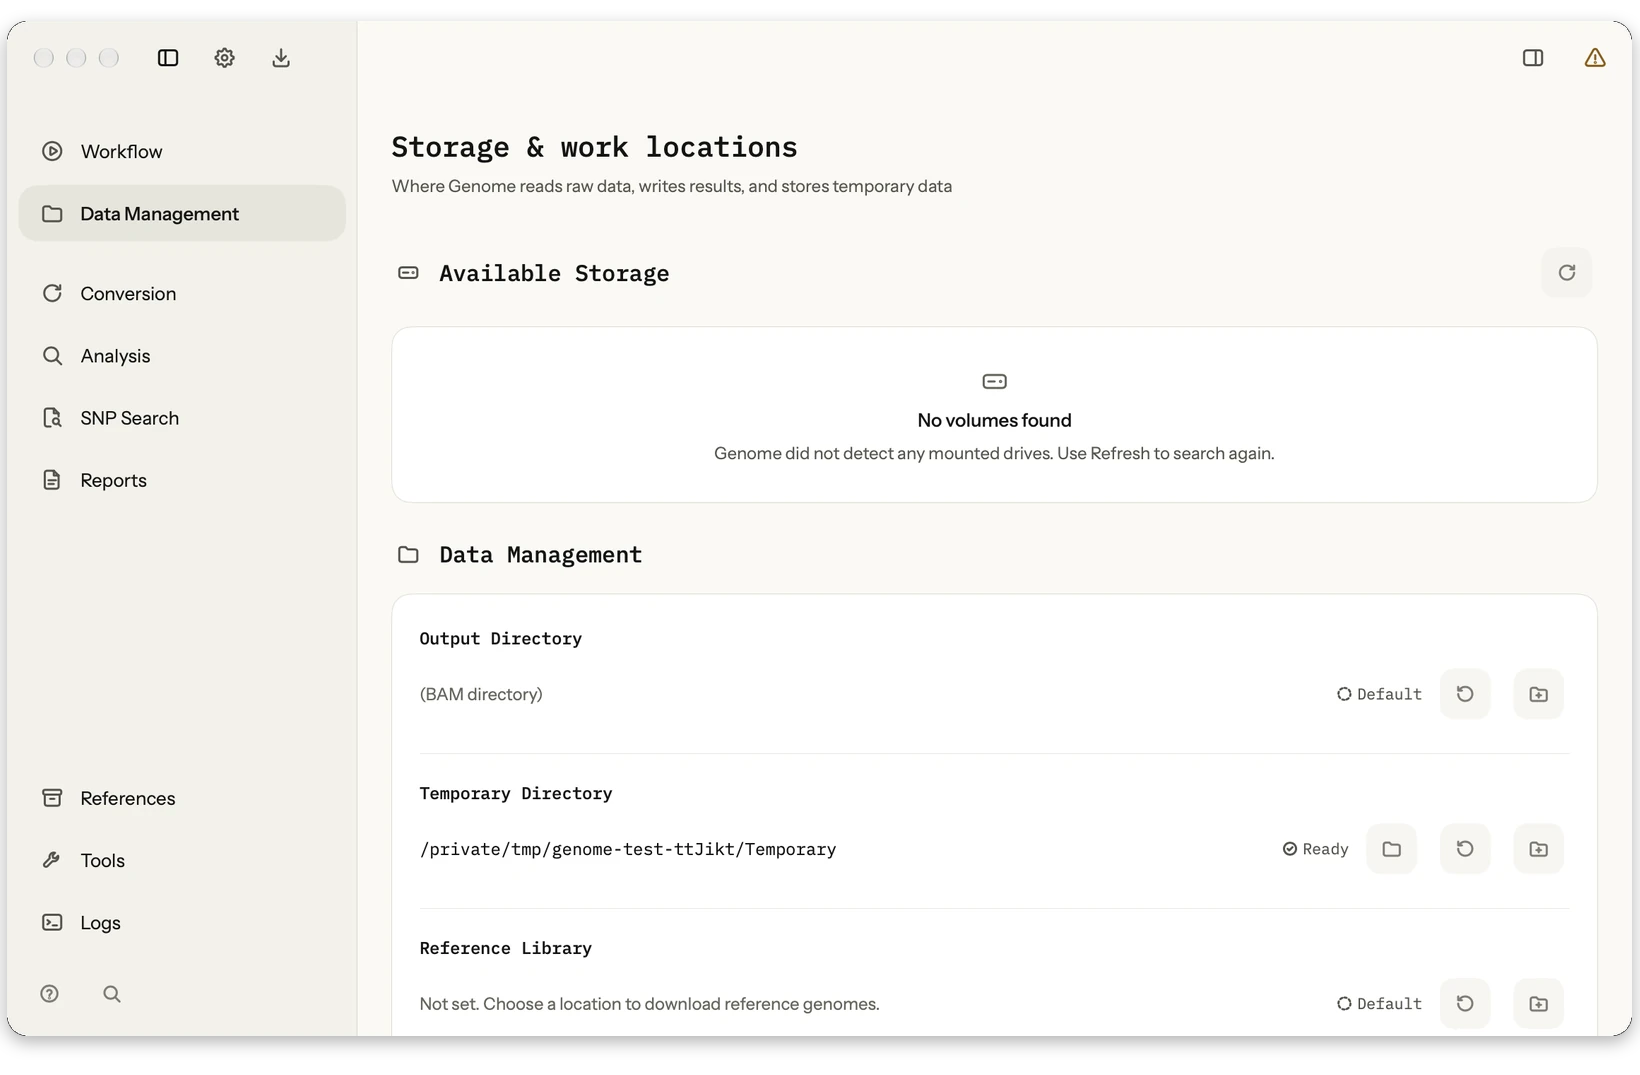Reset the Reference Library location
The width and height of the screenshot is (1640, 1075).
coord(1465,1003)
